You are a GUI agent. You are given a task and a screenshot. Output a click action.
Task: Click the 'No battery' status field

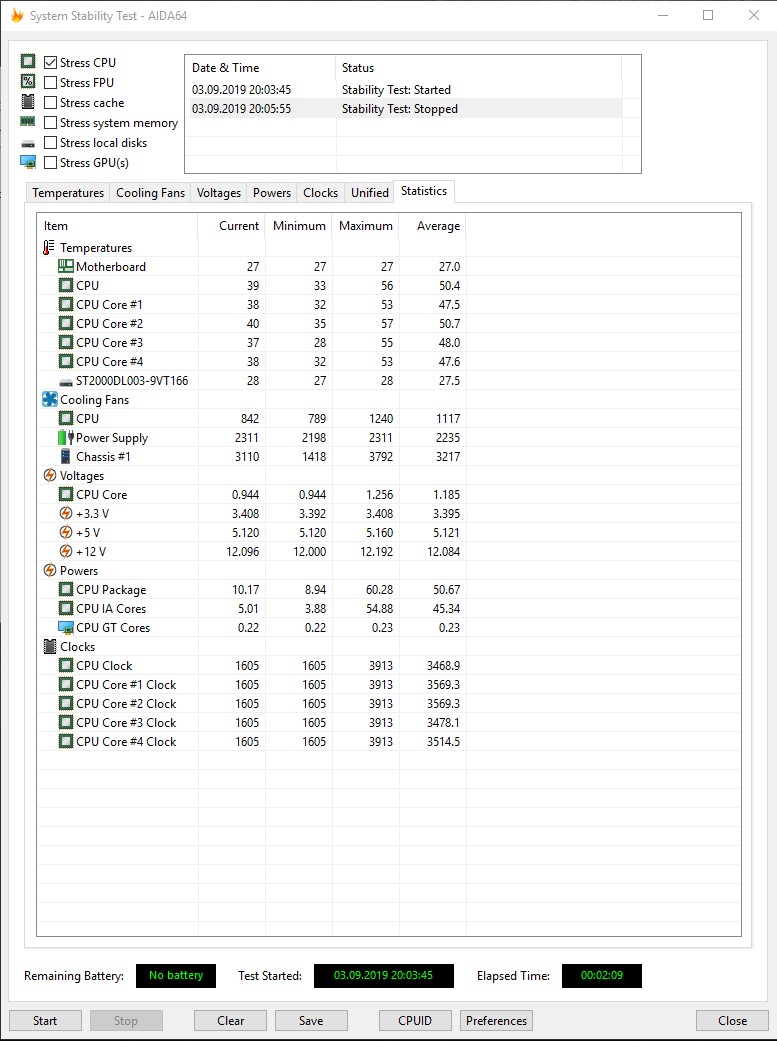(x=176, y=975)
